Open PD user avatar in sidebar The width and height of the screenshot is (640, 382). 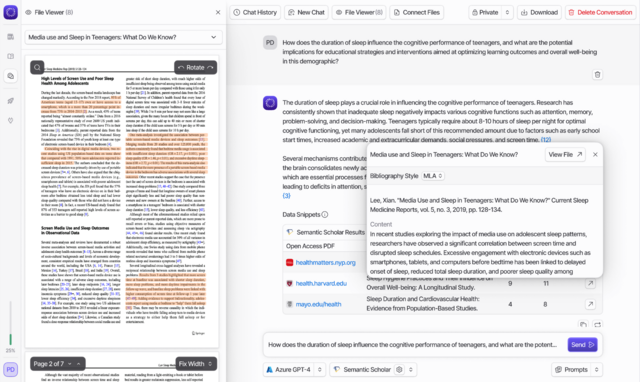(x=11, y=370)
